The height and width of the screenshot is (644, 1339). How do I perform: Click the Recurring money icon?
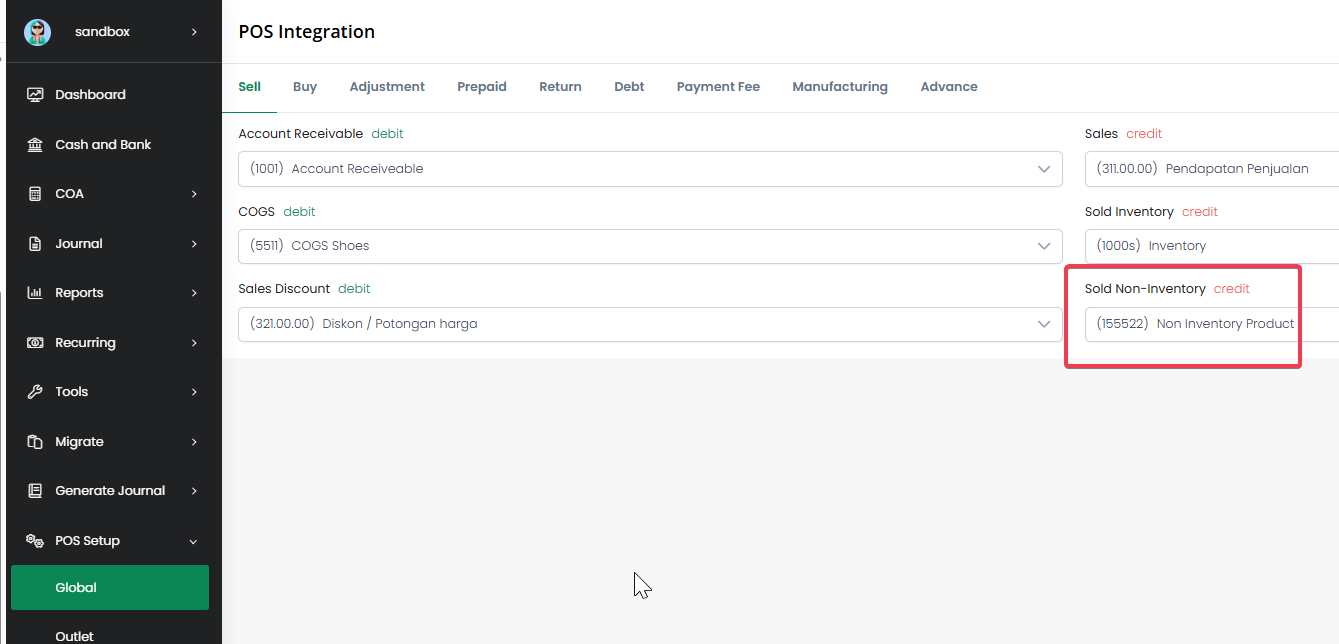35,343
